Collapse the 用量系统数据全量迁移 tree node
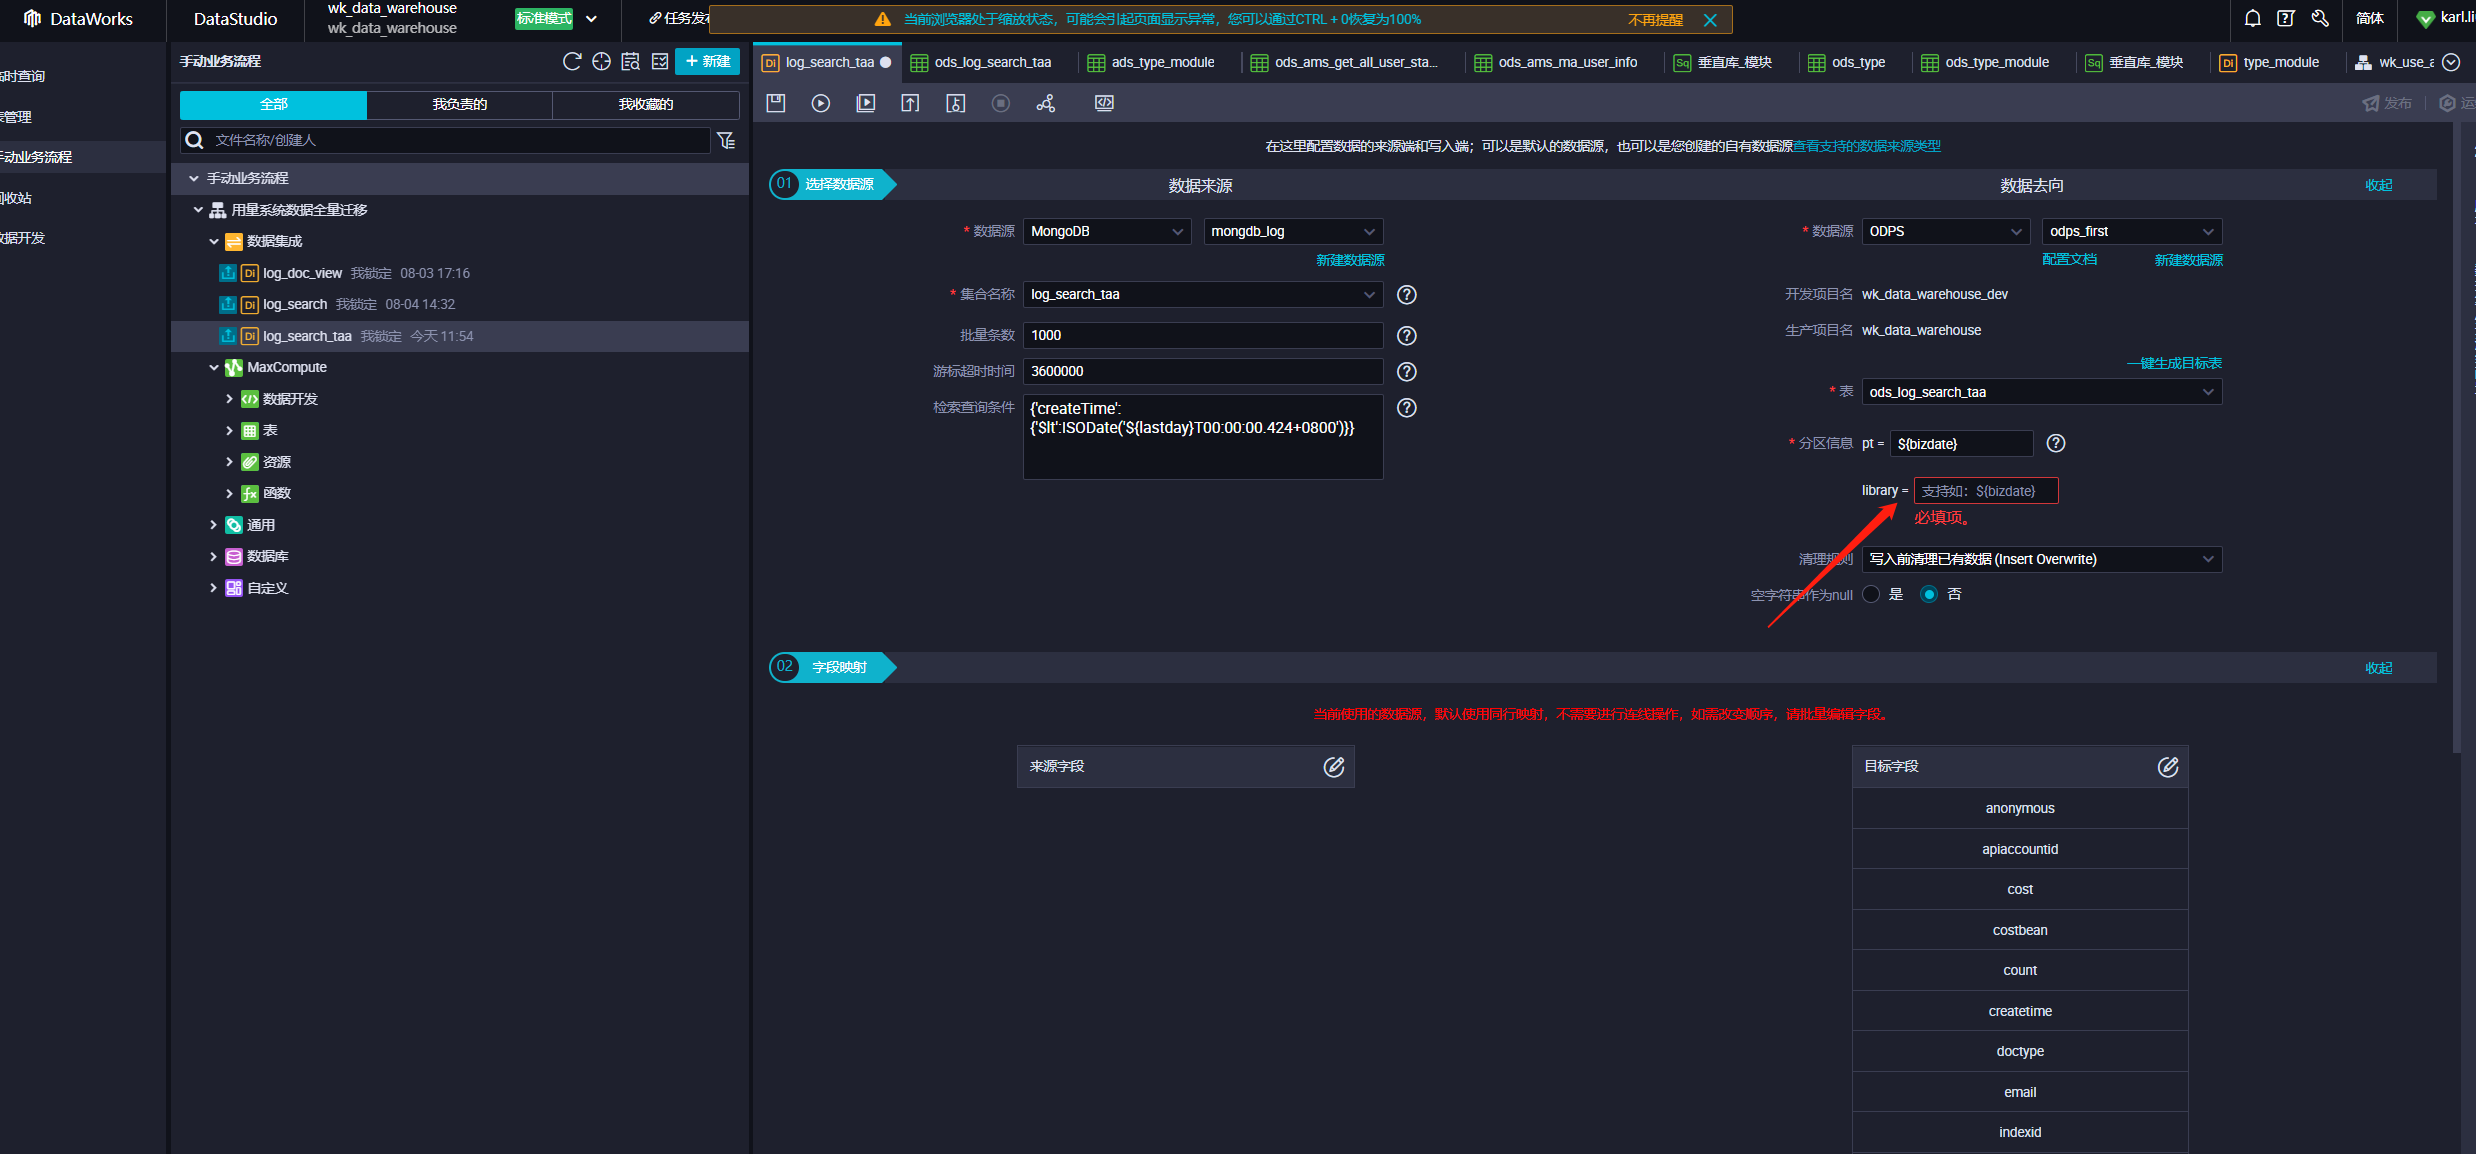 [x=198, y=210]
